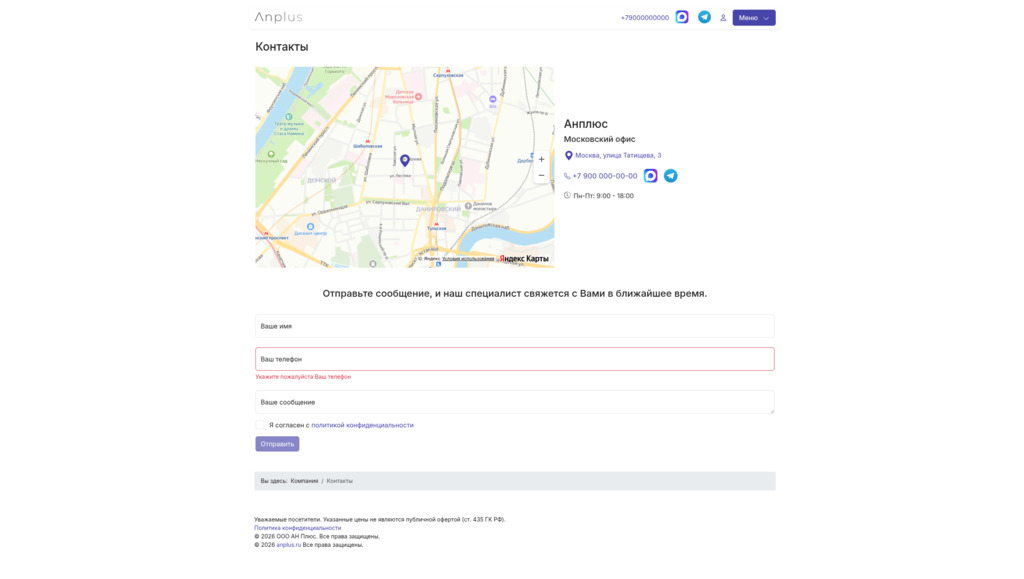Zoom in on the Yandex map
Image resolution: width=1024 pixels, height=579 pixels.
541,159
